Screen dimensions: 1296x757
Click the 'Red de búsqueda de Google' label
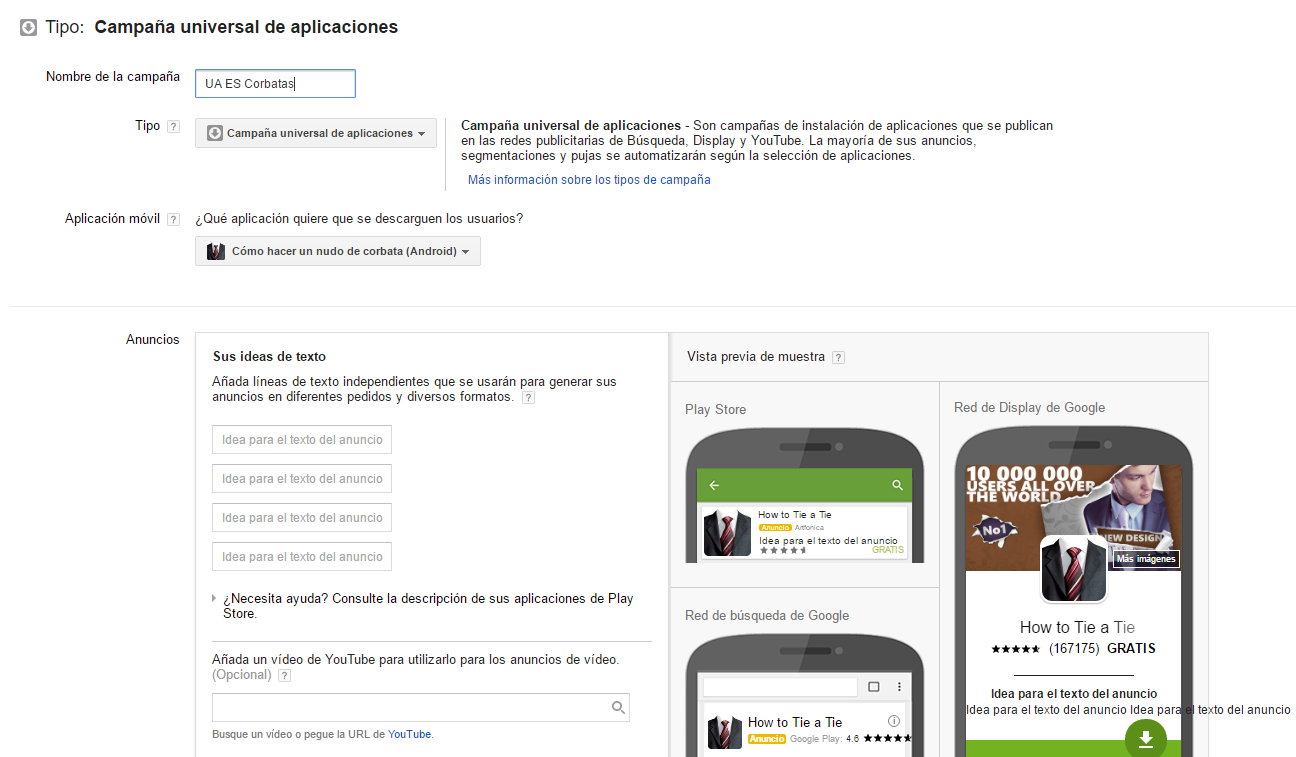(767, 615)
